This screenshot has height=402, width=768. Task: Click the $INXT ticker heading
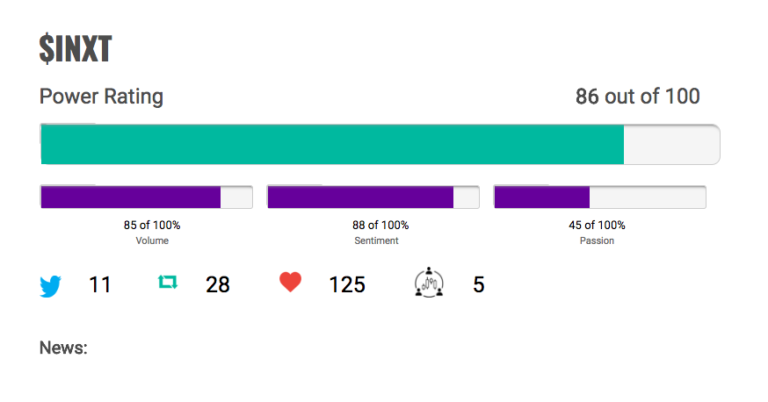tap(75, 49)
